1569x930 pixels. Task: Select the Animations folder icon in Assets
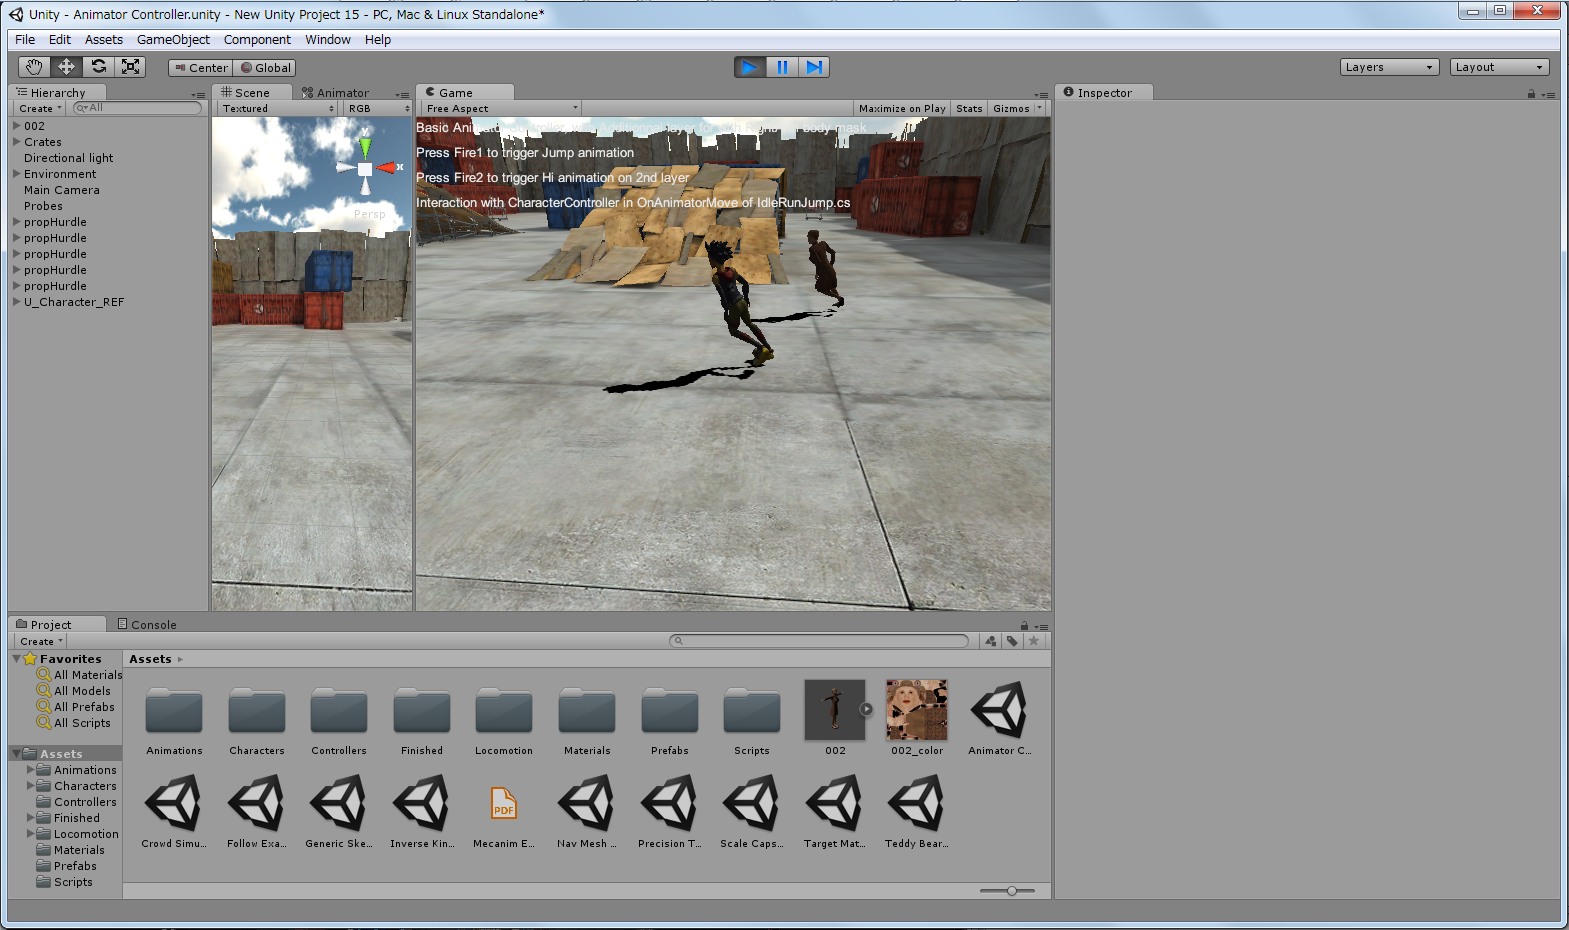click(x=174, y=710)
